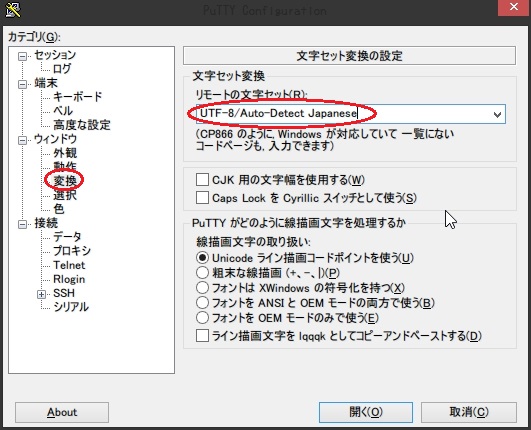Select 動作 category

point(65,167)
